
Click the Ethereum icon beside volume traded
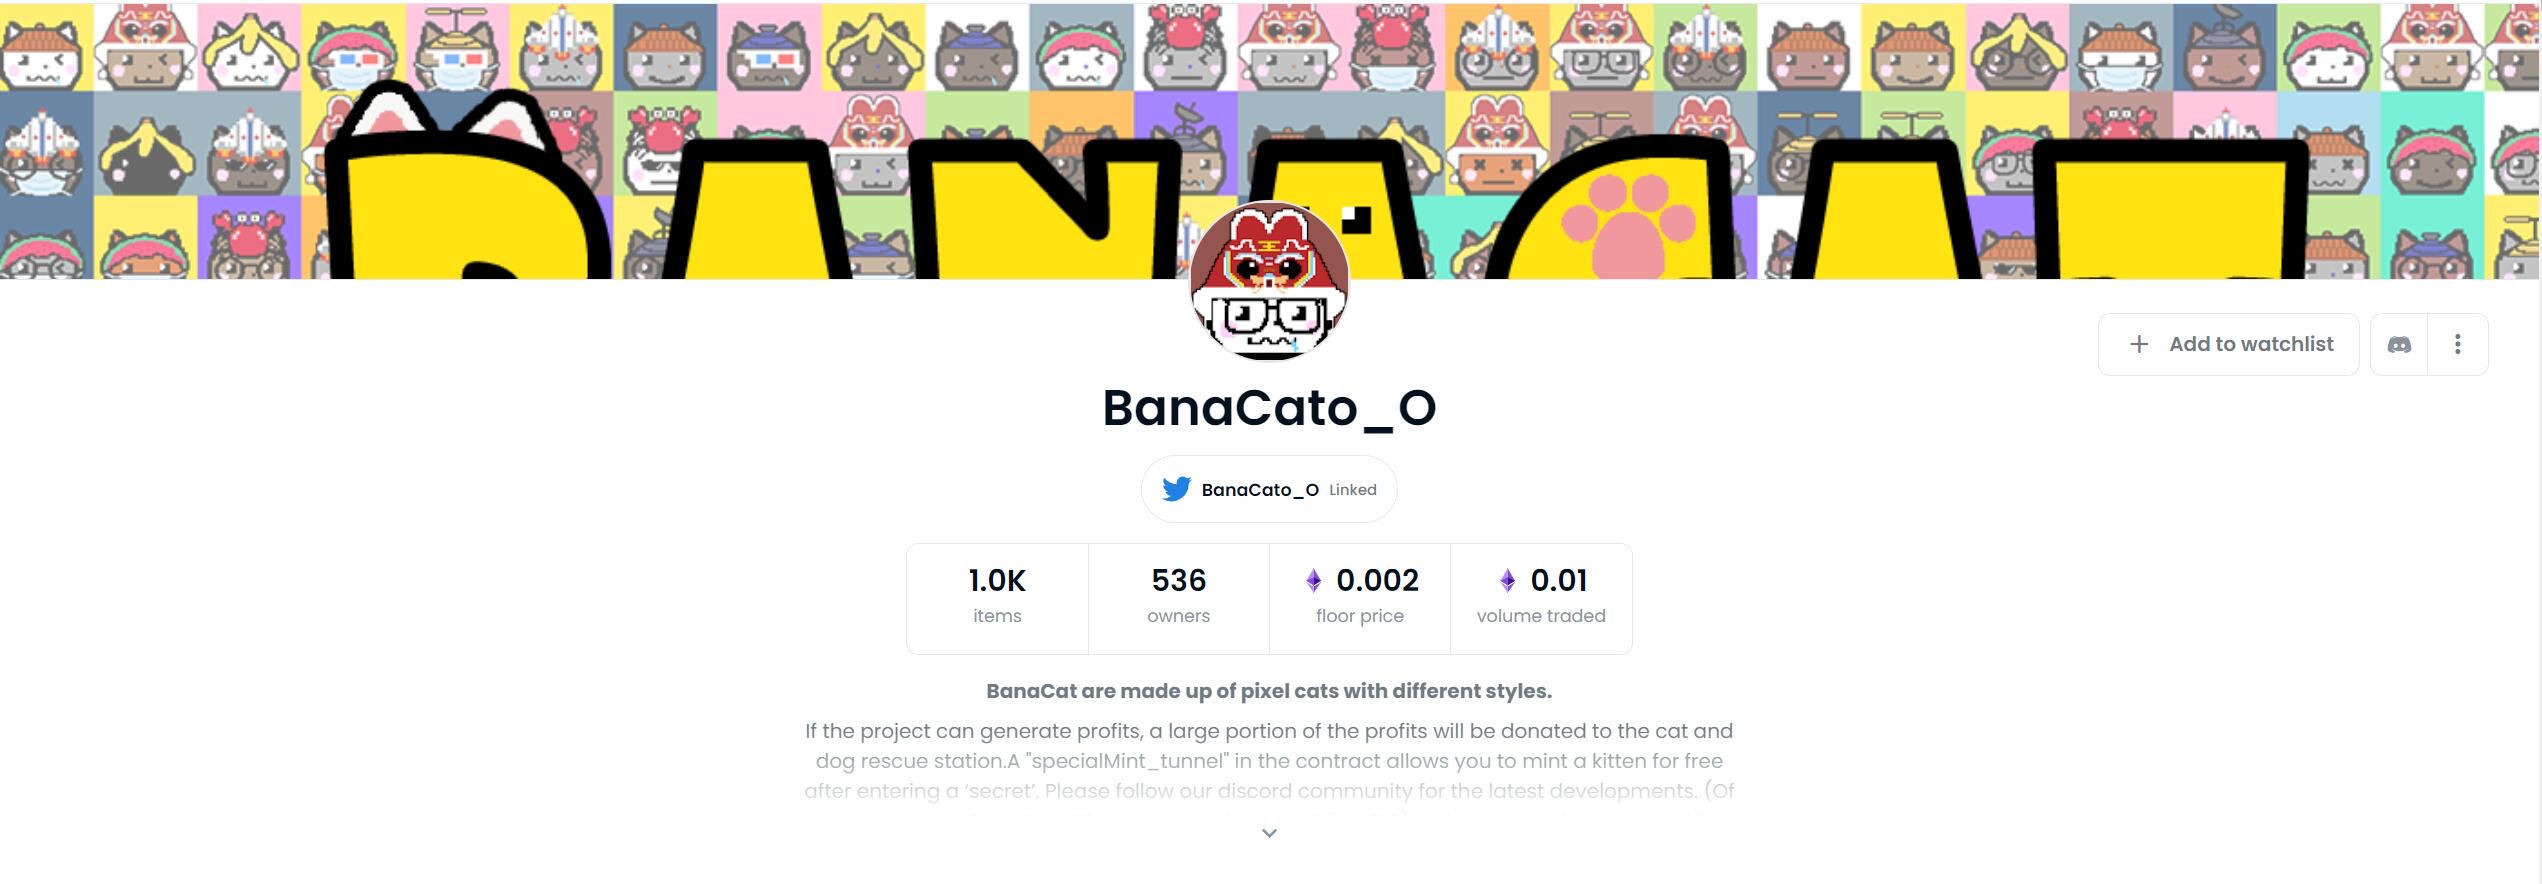pyautogui.click(x=1505, y=580)
